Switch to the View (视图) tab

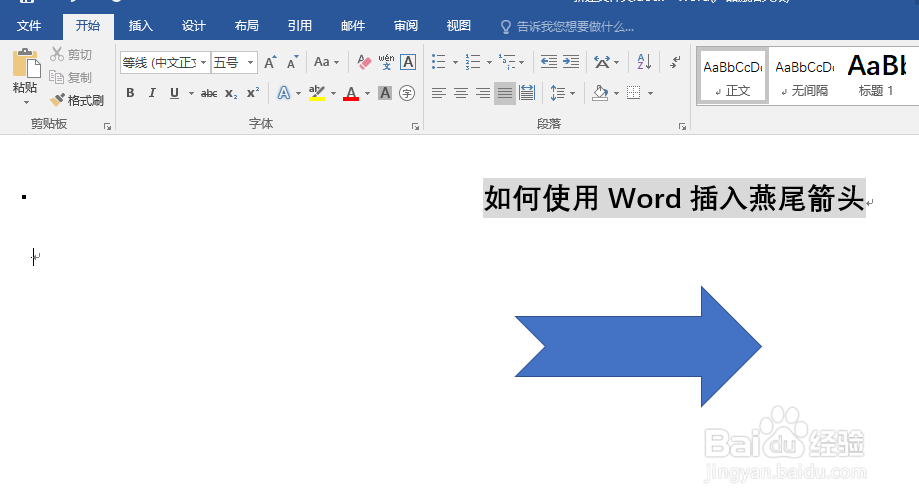coord(458,26)
